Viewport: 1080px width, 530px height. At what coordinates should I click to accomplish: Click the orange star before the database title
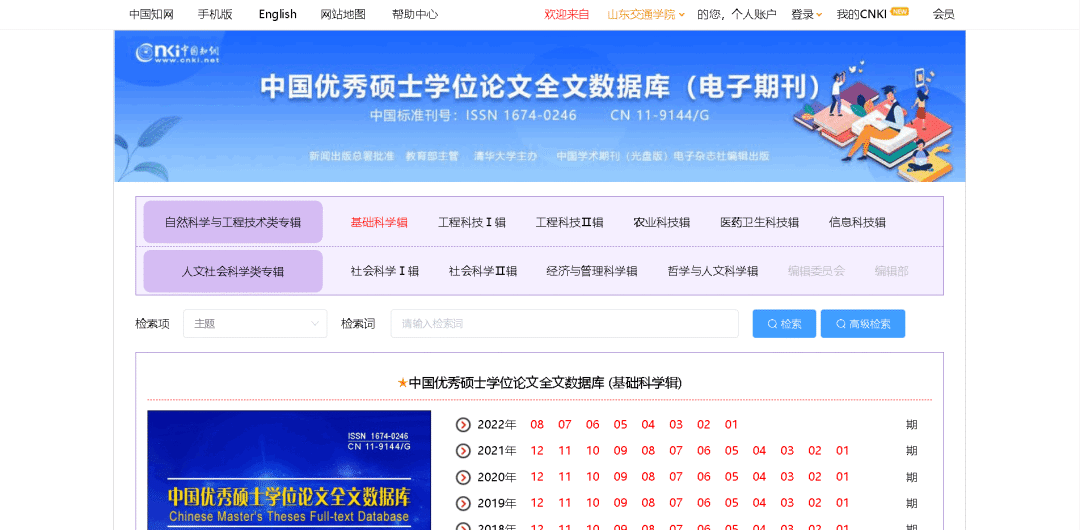pyautogui.click(x=403, y=383)
